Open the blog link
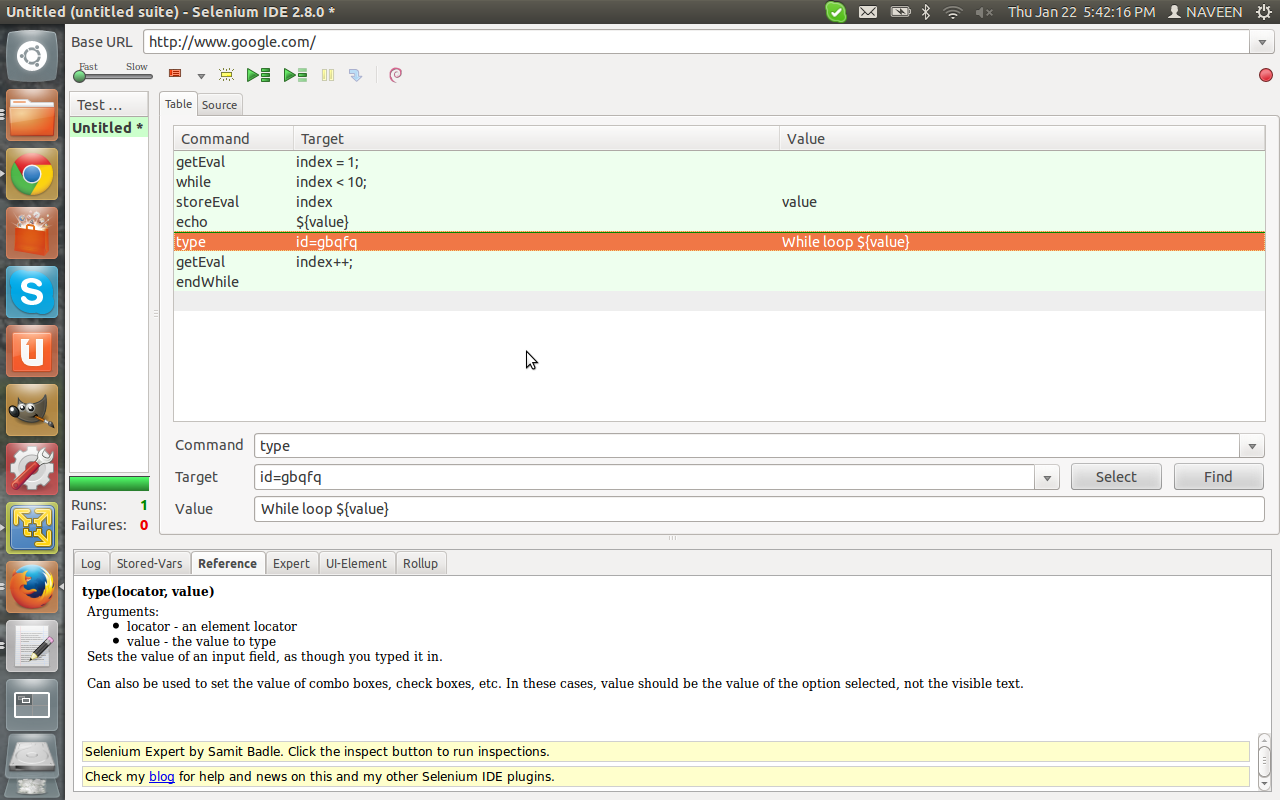Screen dimensions: 1280x800 pos(161,776)
